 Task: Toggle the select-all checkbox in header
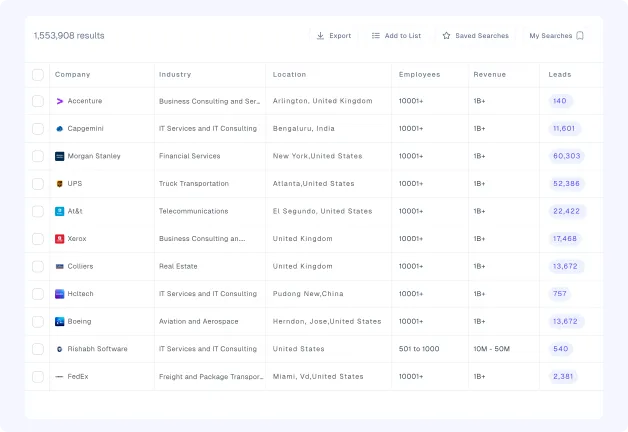click(x=38, y=74)
